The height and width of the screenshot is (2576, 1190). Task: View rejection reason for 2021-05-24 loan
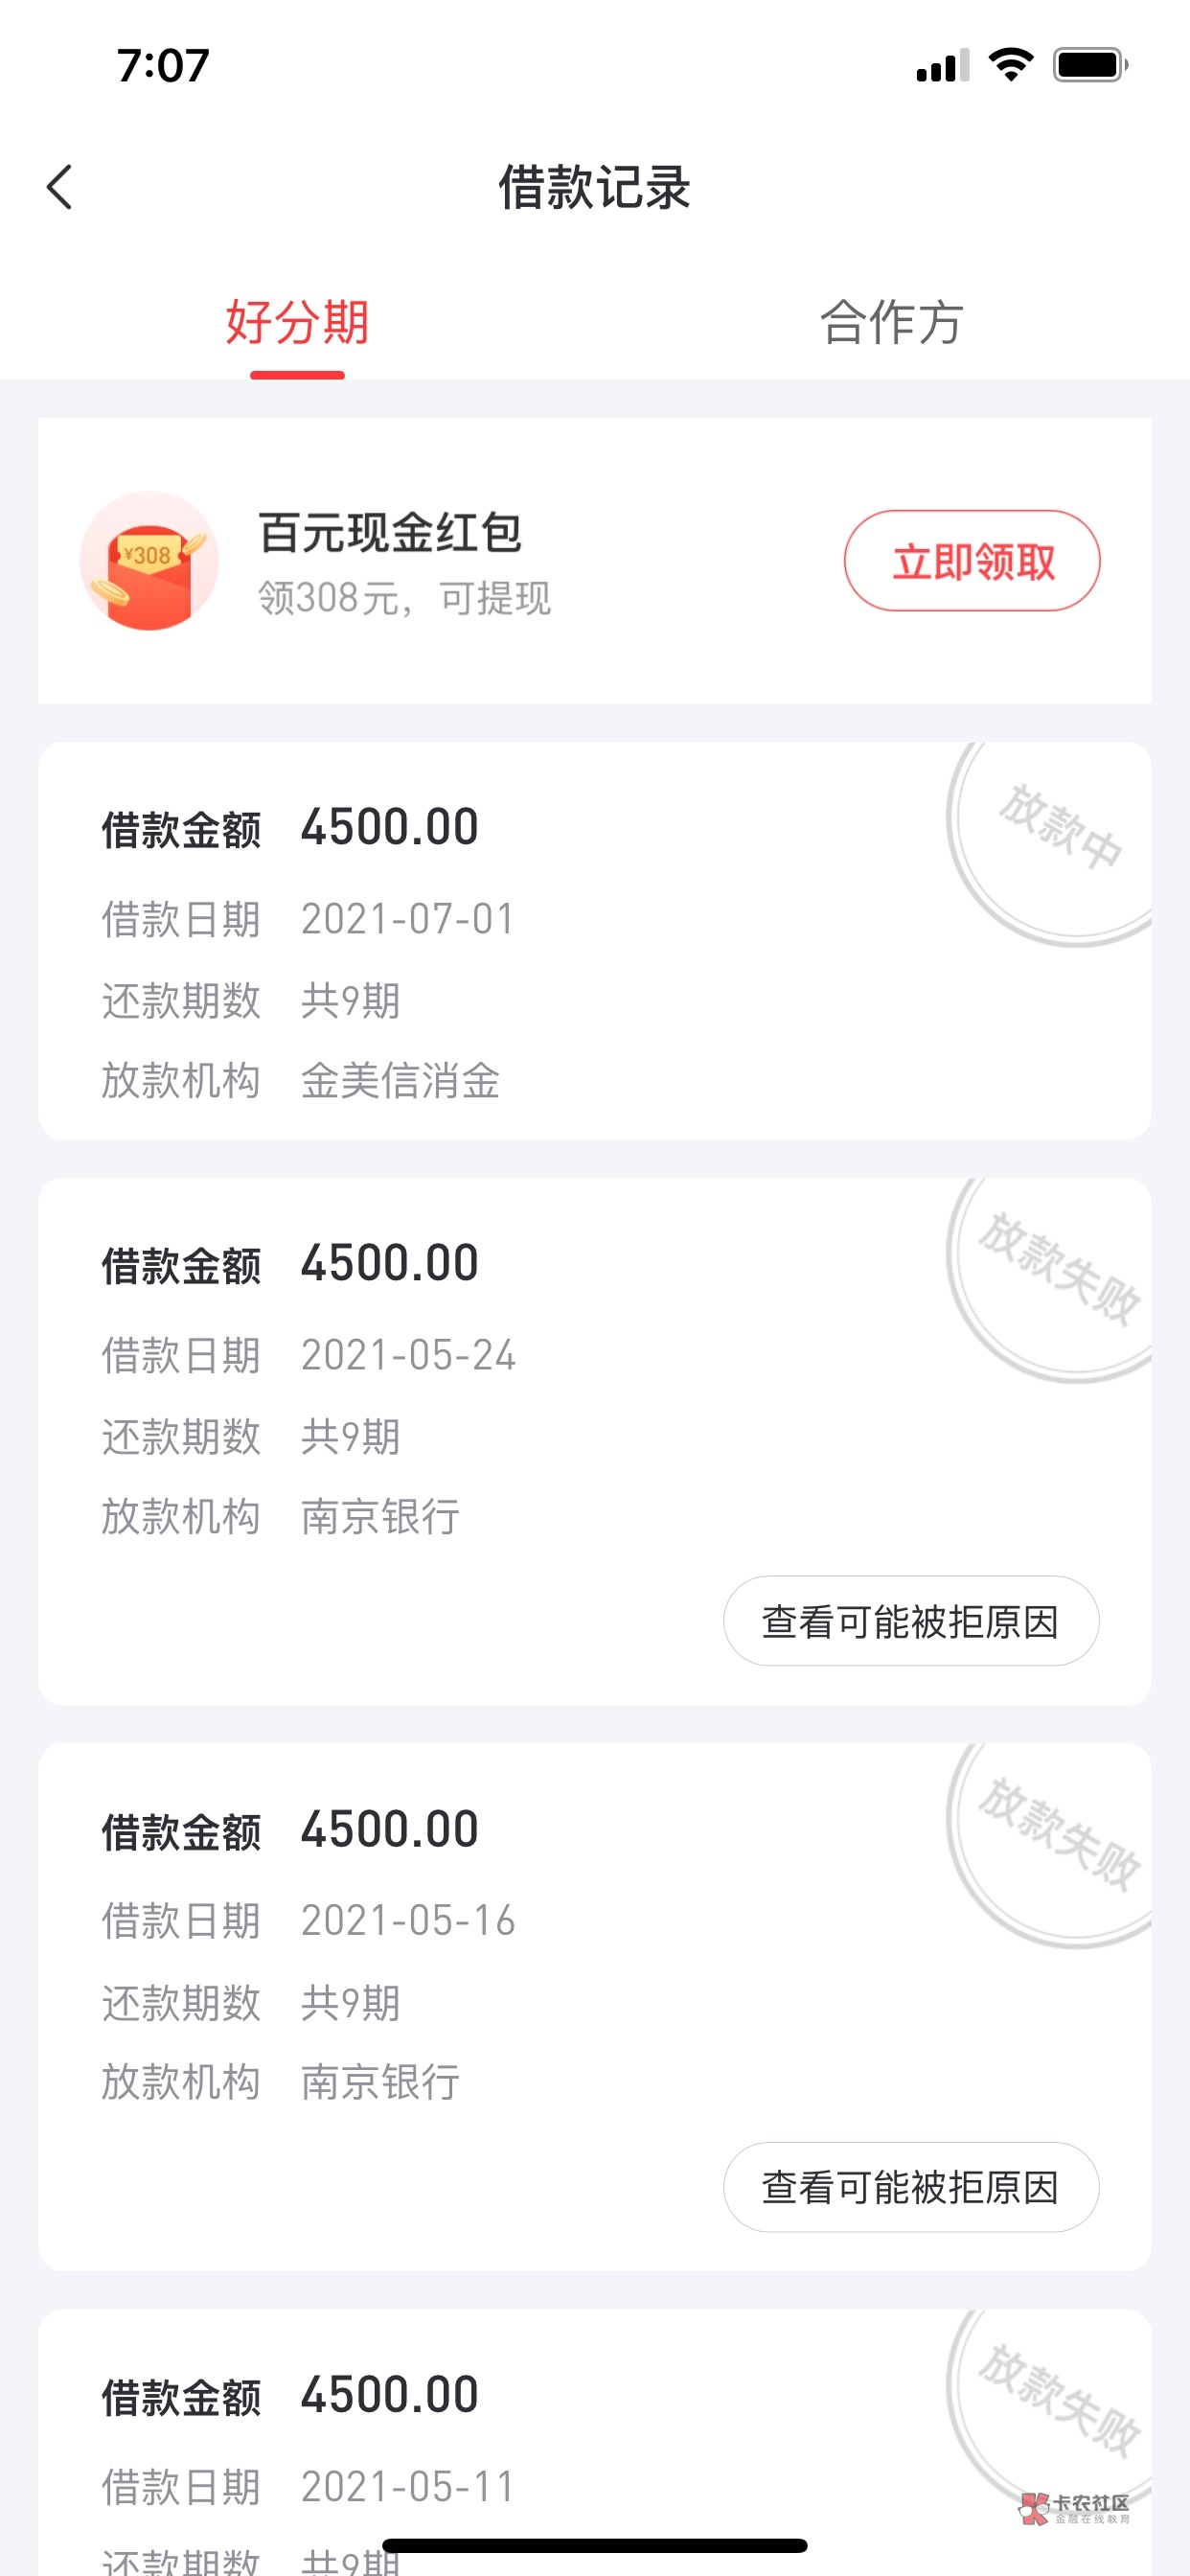[910, 1621]
